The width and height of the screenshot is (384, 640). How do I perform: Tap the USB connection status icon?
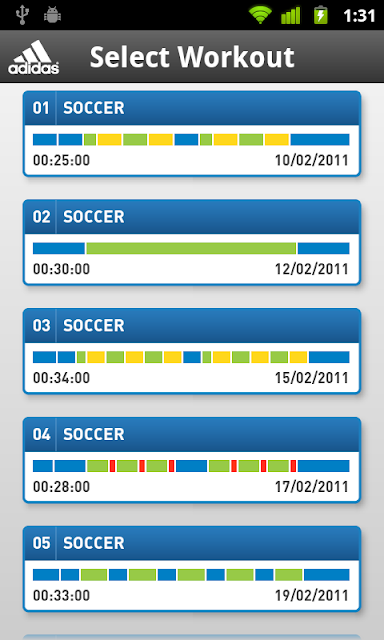22,15
